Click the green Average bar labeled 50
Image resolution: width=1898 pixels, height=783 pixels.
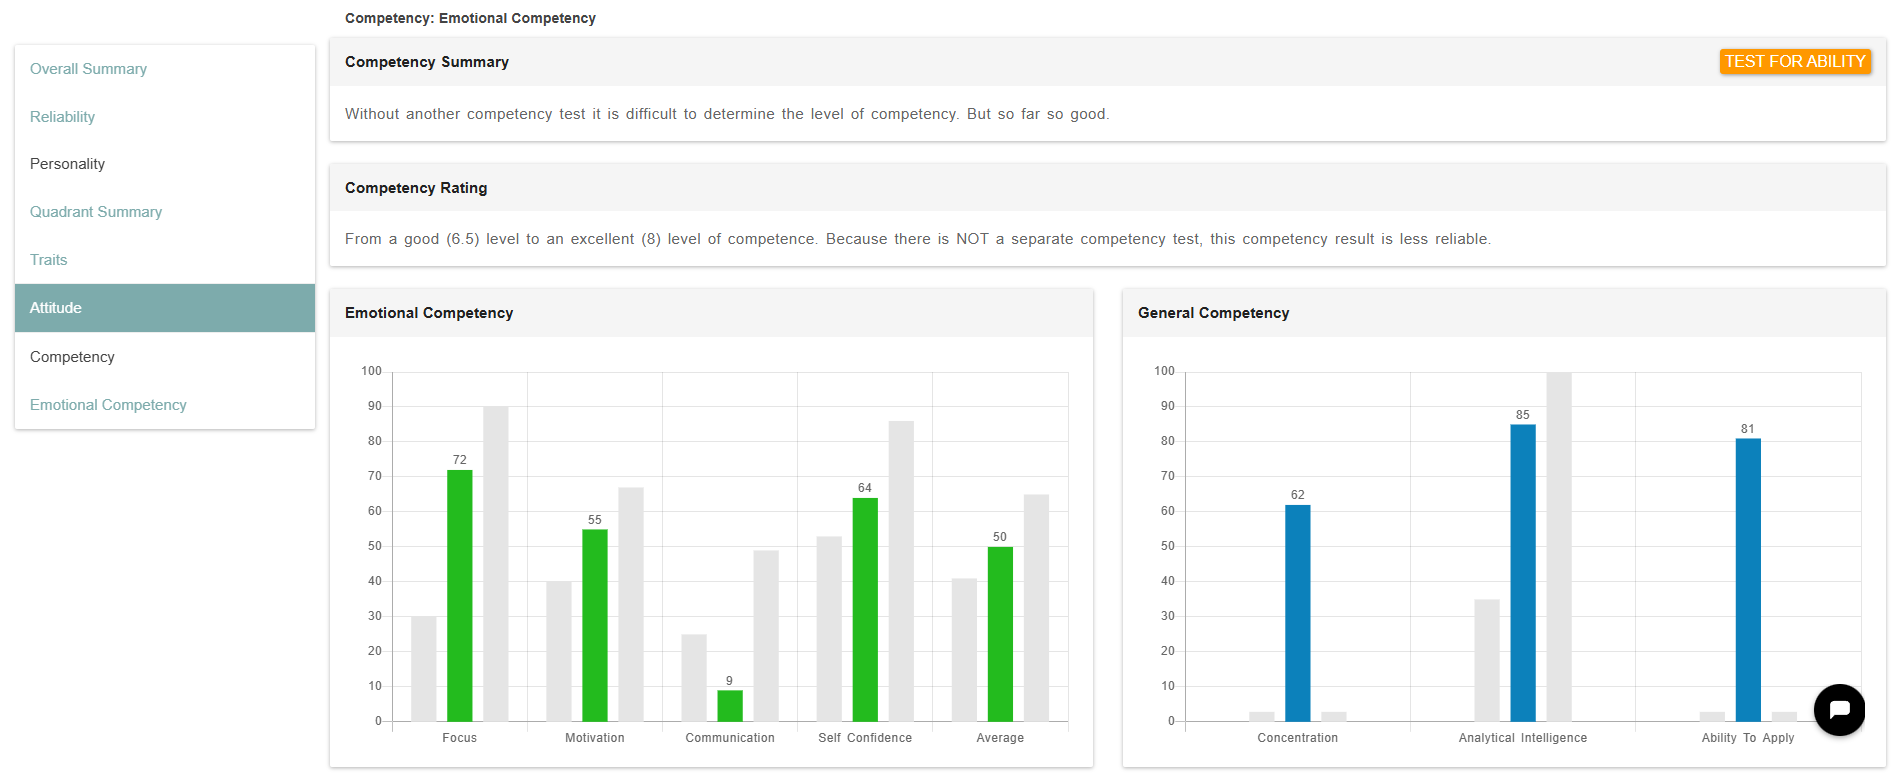coord(1000,633)
